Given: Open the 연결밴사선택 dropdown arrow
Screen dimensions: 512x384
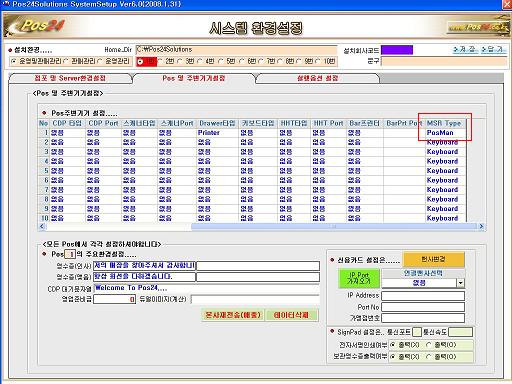Looking at the screenshot, I should [460, 283].
